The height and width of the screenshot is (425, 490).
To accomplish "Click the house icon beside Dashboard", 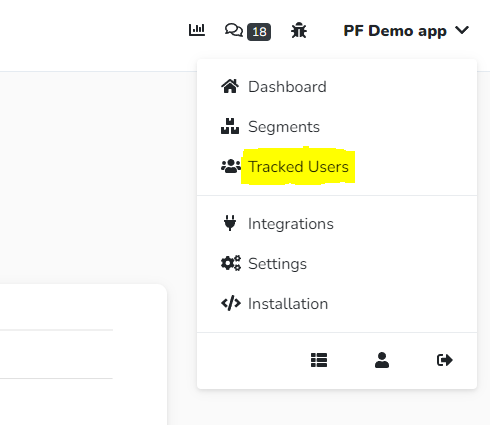I will 230,86.
